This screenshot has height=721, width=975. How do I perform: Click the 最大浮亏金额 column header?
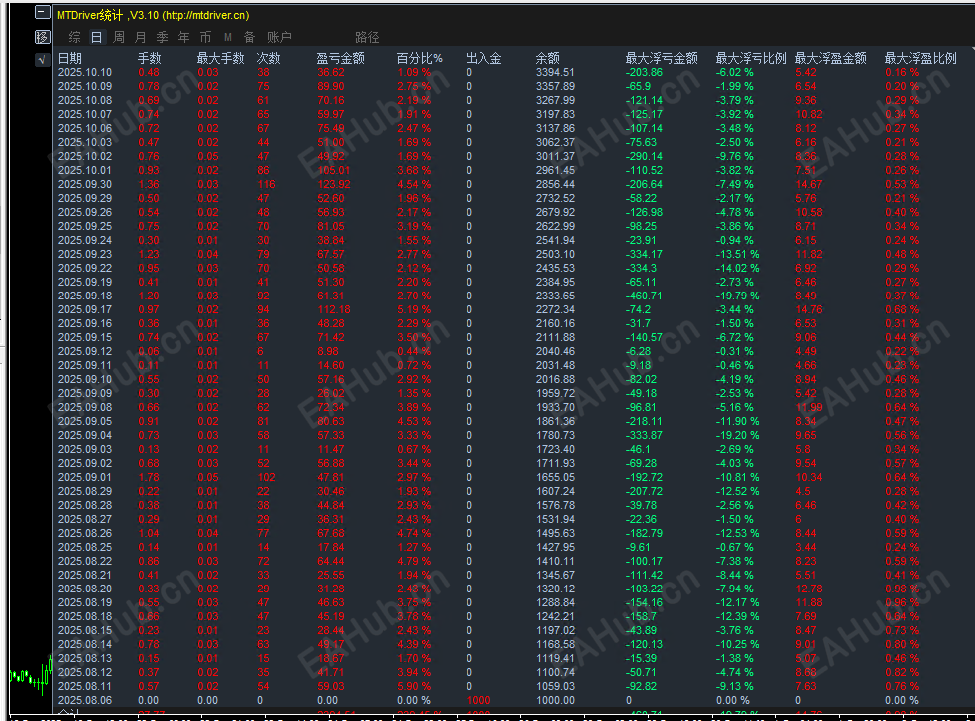pos(662,58)
